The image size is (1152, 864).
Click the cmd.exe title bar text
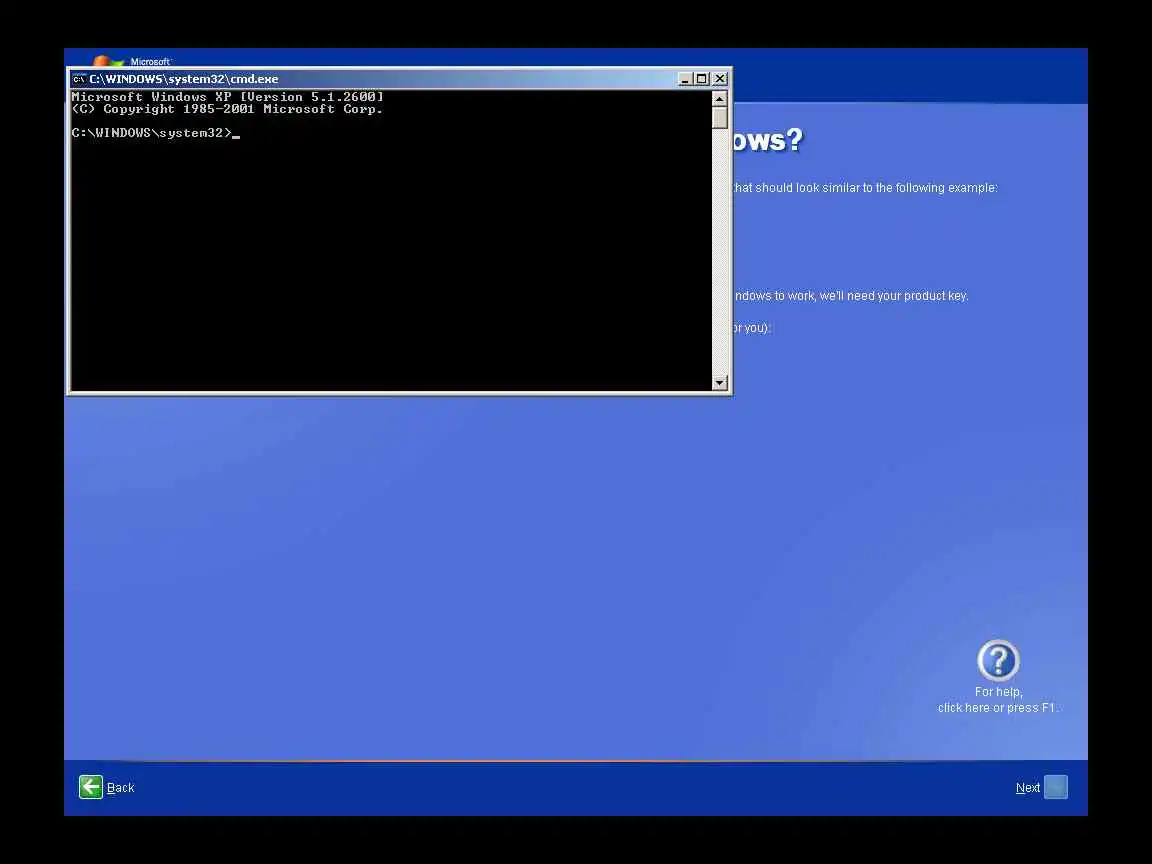click(184, 79)
